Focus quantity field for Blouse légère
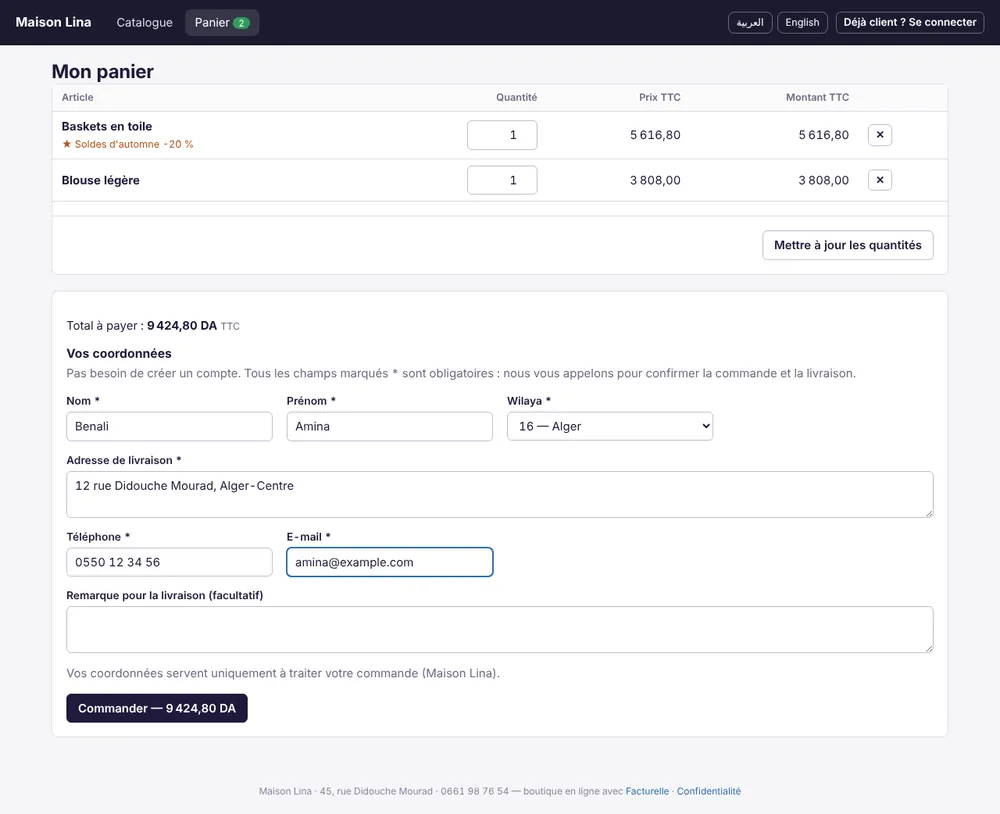The image size is (1000, 814). click(x=502, y=180)
